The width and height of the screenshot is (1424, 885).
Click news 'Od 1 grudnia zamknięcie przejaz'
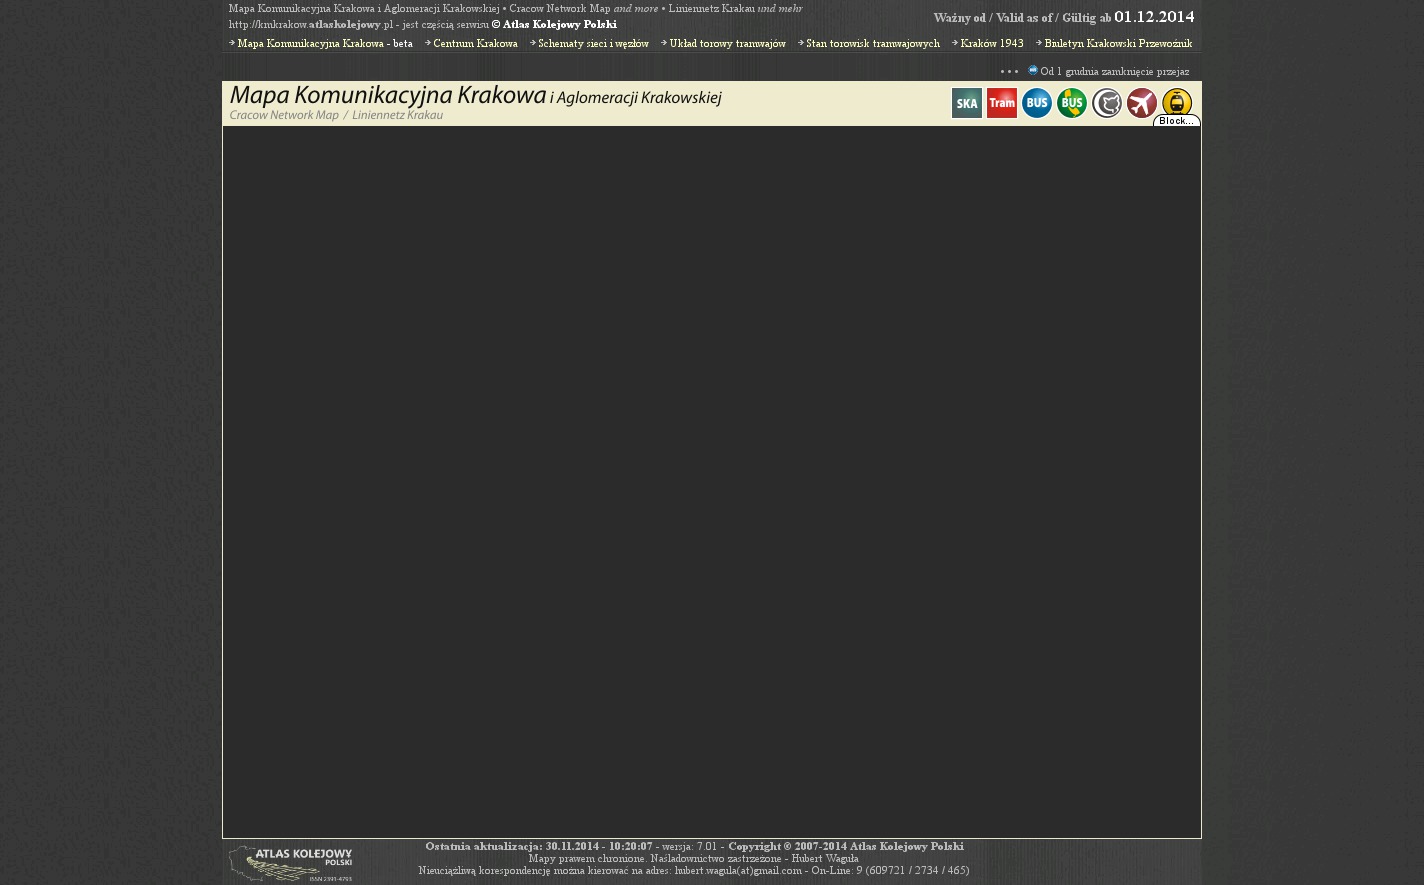click(1114, 72)
